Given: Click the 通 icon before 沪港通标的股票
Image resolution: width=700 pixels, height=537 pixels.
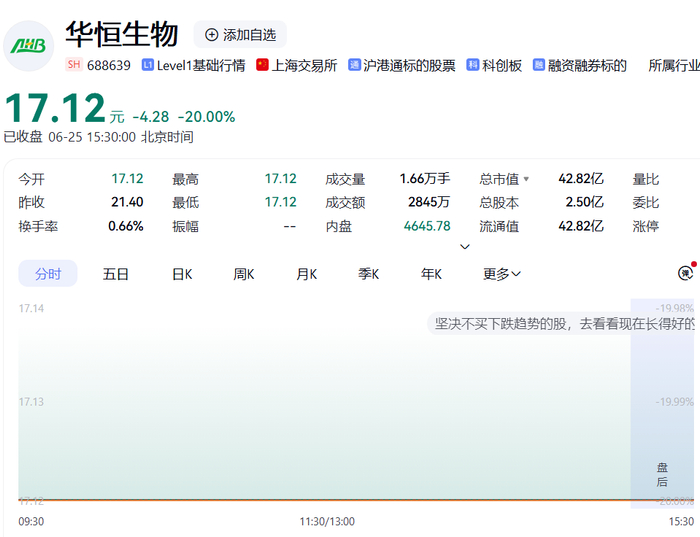Looking at the screenshot, I should (354, 65).
